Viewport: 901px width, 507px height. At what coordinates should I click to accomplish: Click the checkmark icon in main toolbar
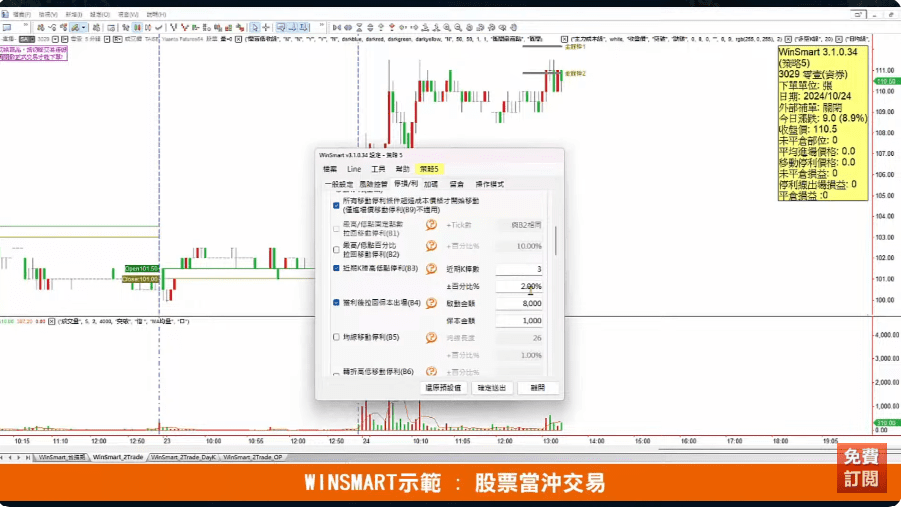pyautogui.click(x=159, y=27)
